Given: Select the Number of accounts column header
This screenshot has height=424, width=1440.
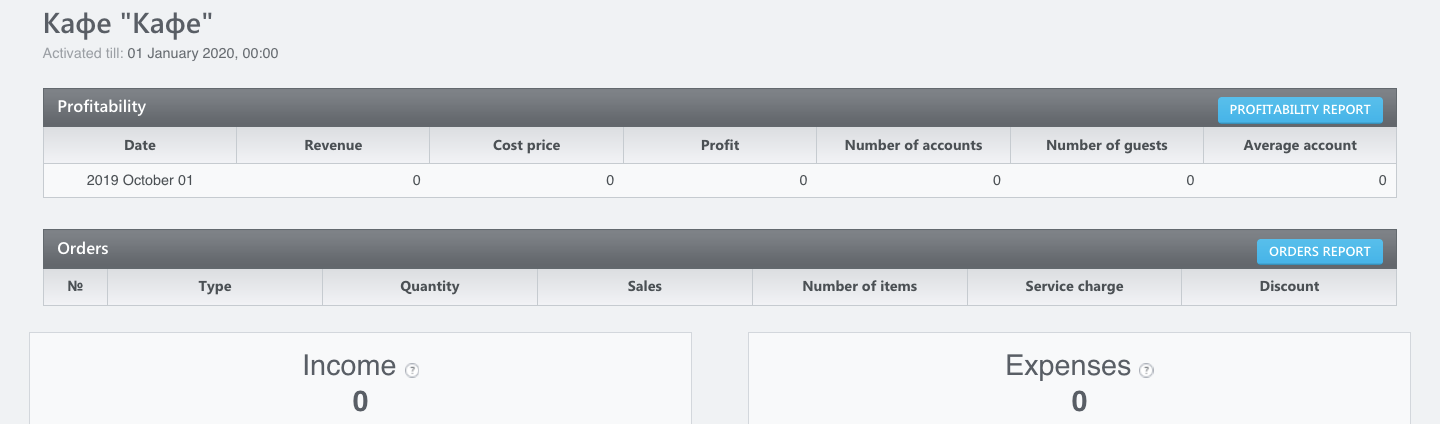Looking at the screenshot, I should click(914, 145).
